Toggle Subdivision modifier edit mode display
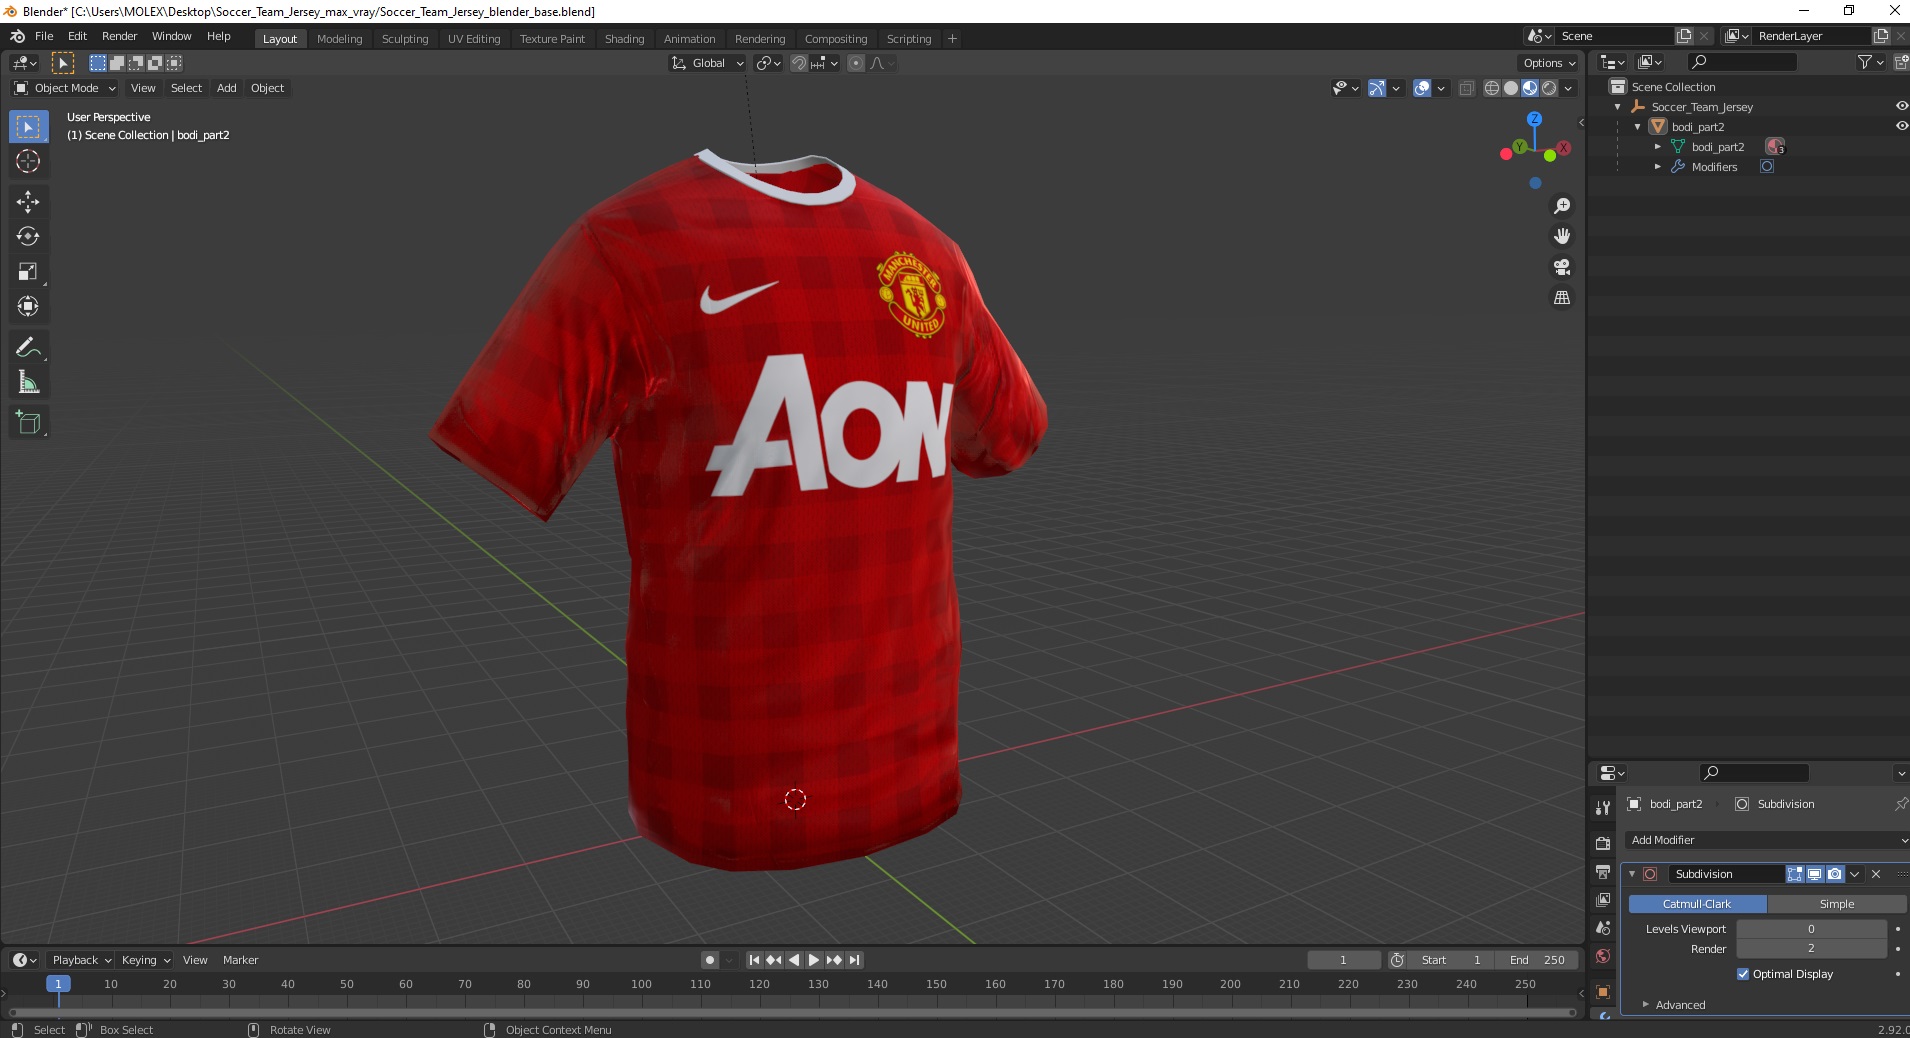 [x=1795, y=874]
